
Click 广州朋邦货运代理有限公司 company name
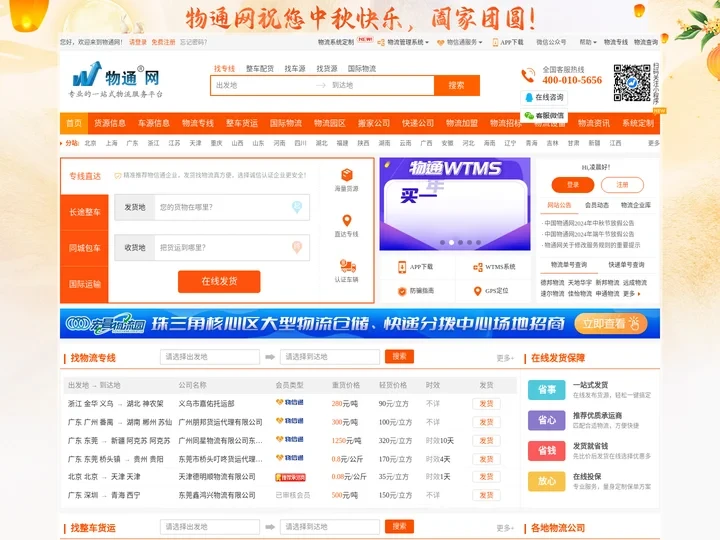[x=220, y=422]
